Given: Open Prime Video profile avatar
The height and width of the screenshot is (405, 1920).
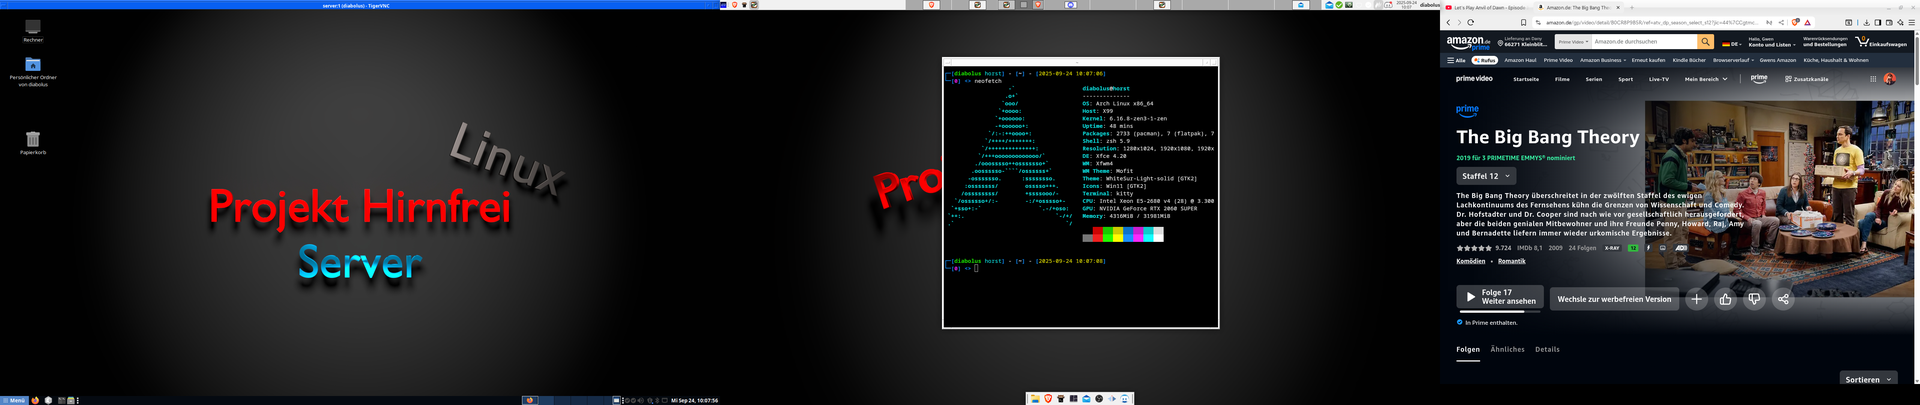Looking at the screenshot, I should tap(1889, 79).
